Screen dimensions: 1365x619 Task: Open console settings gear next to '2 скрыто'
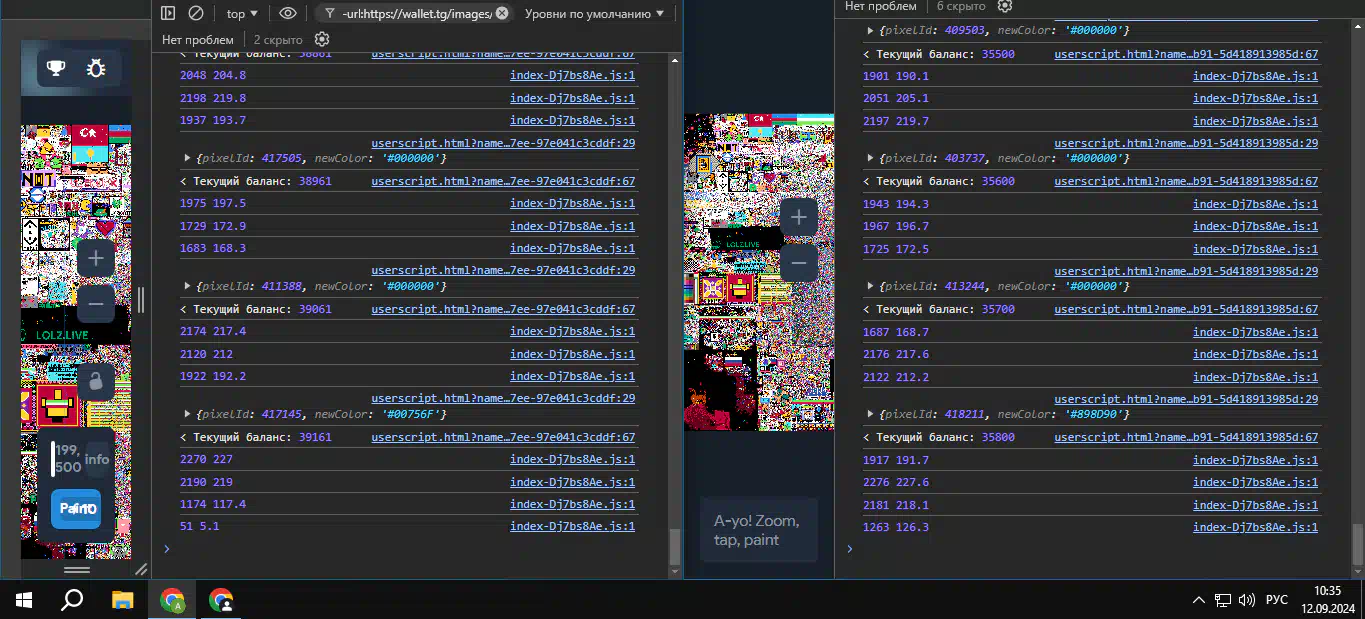click(322, 39)
